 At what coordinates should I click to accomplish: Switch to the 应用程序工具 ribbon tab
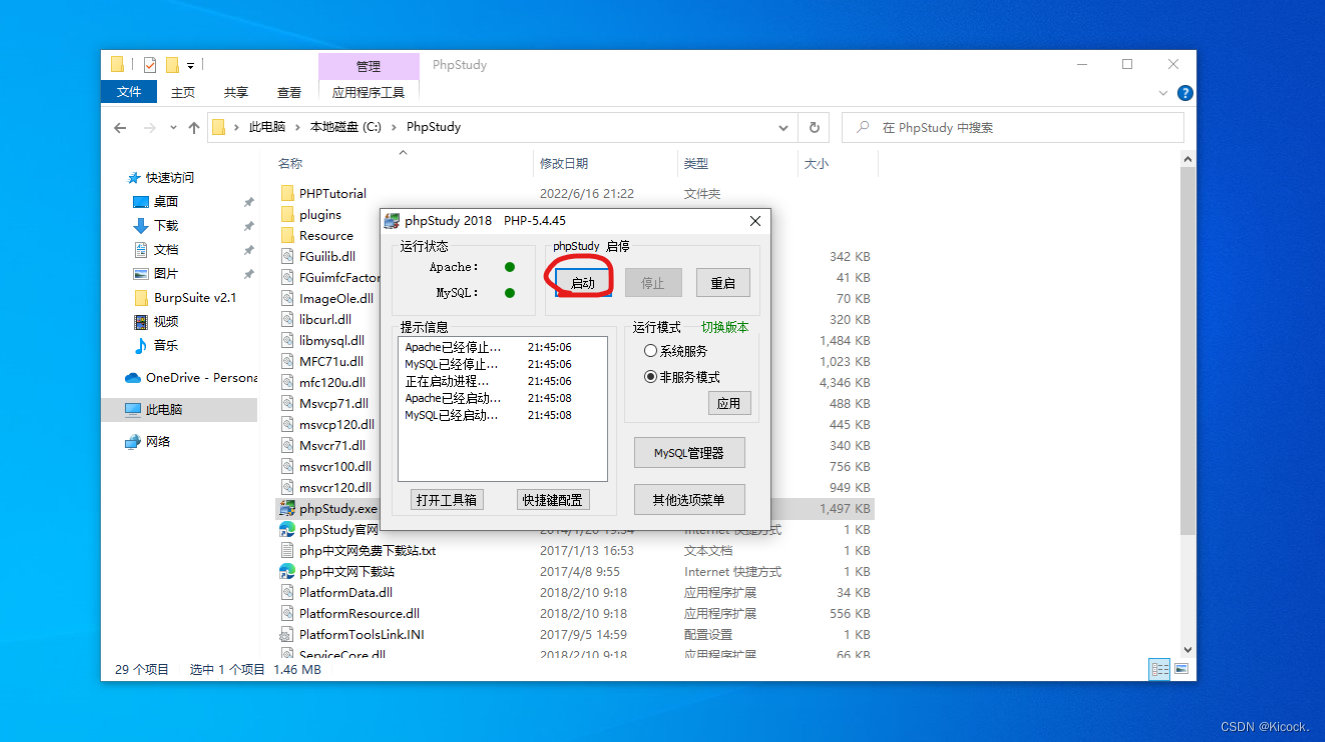click(x=368, y=92)
